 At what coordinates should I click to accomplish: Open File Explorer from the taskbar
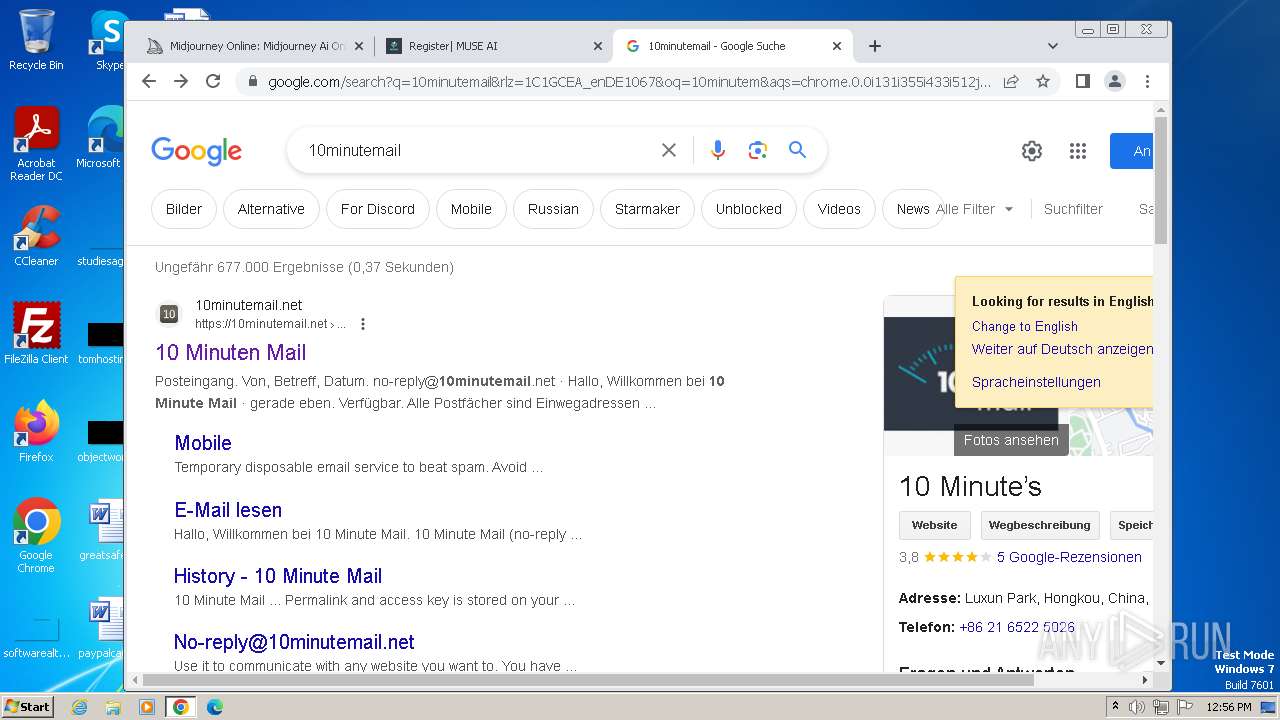[x=113, y=707]
